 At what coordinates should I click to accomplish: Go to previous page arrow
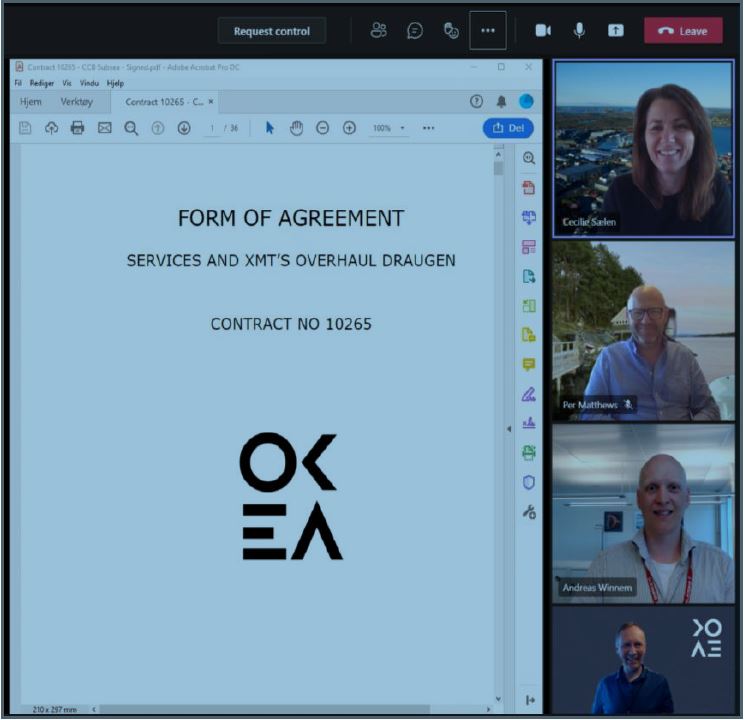tap(158, 128)
